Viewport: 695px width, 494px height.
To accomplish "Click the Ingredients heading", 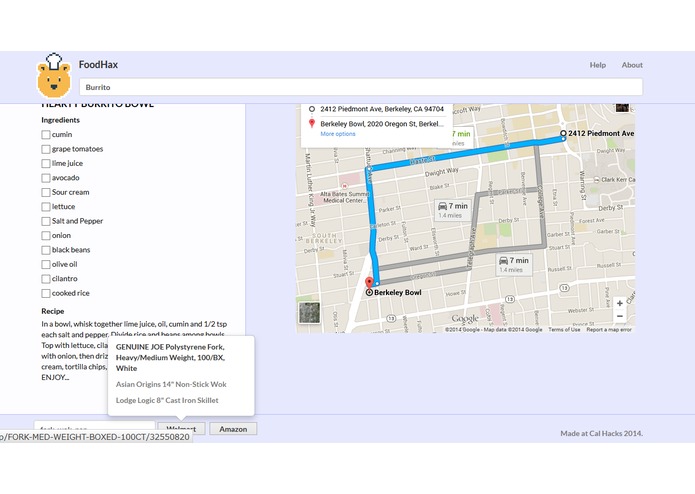I will pos(60,120).
